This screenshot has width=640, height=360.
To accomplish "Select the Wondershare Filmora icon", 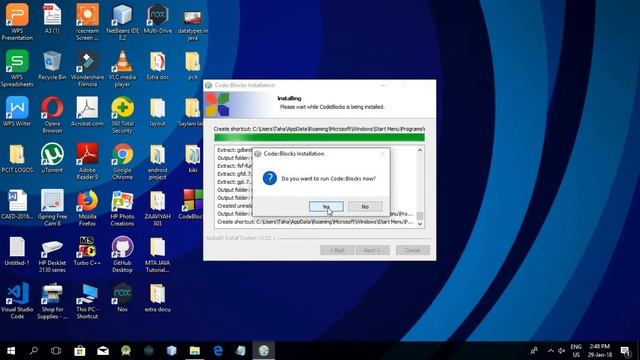I will coord(87,68).
